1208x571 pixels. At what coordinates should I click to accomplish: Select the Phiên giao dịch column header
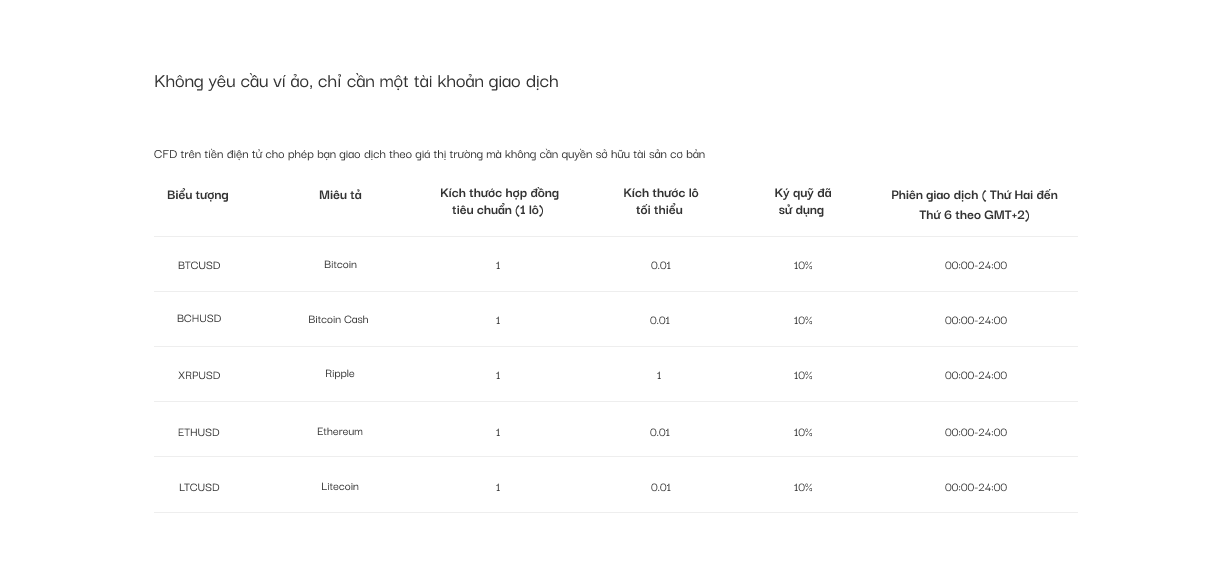pos(974,204)
